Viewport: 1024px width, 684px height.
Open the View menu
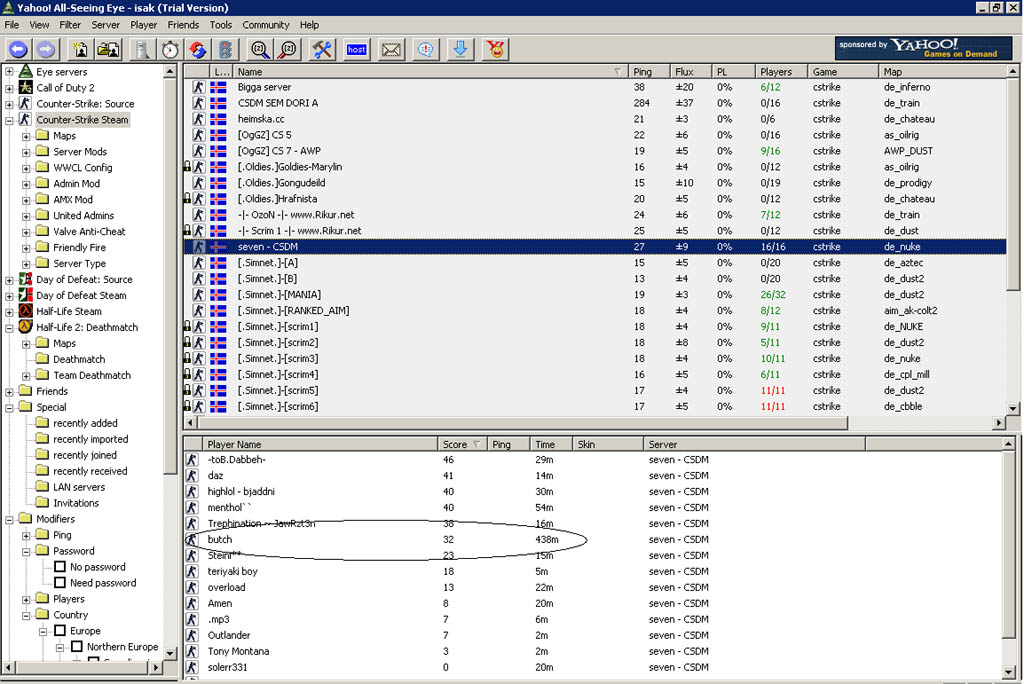39,25
